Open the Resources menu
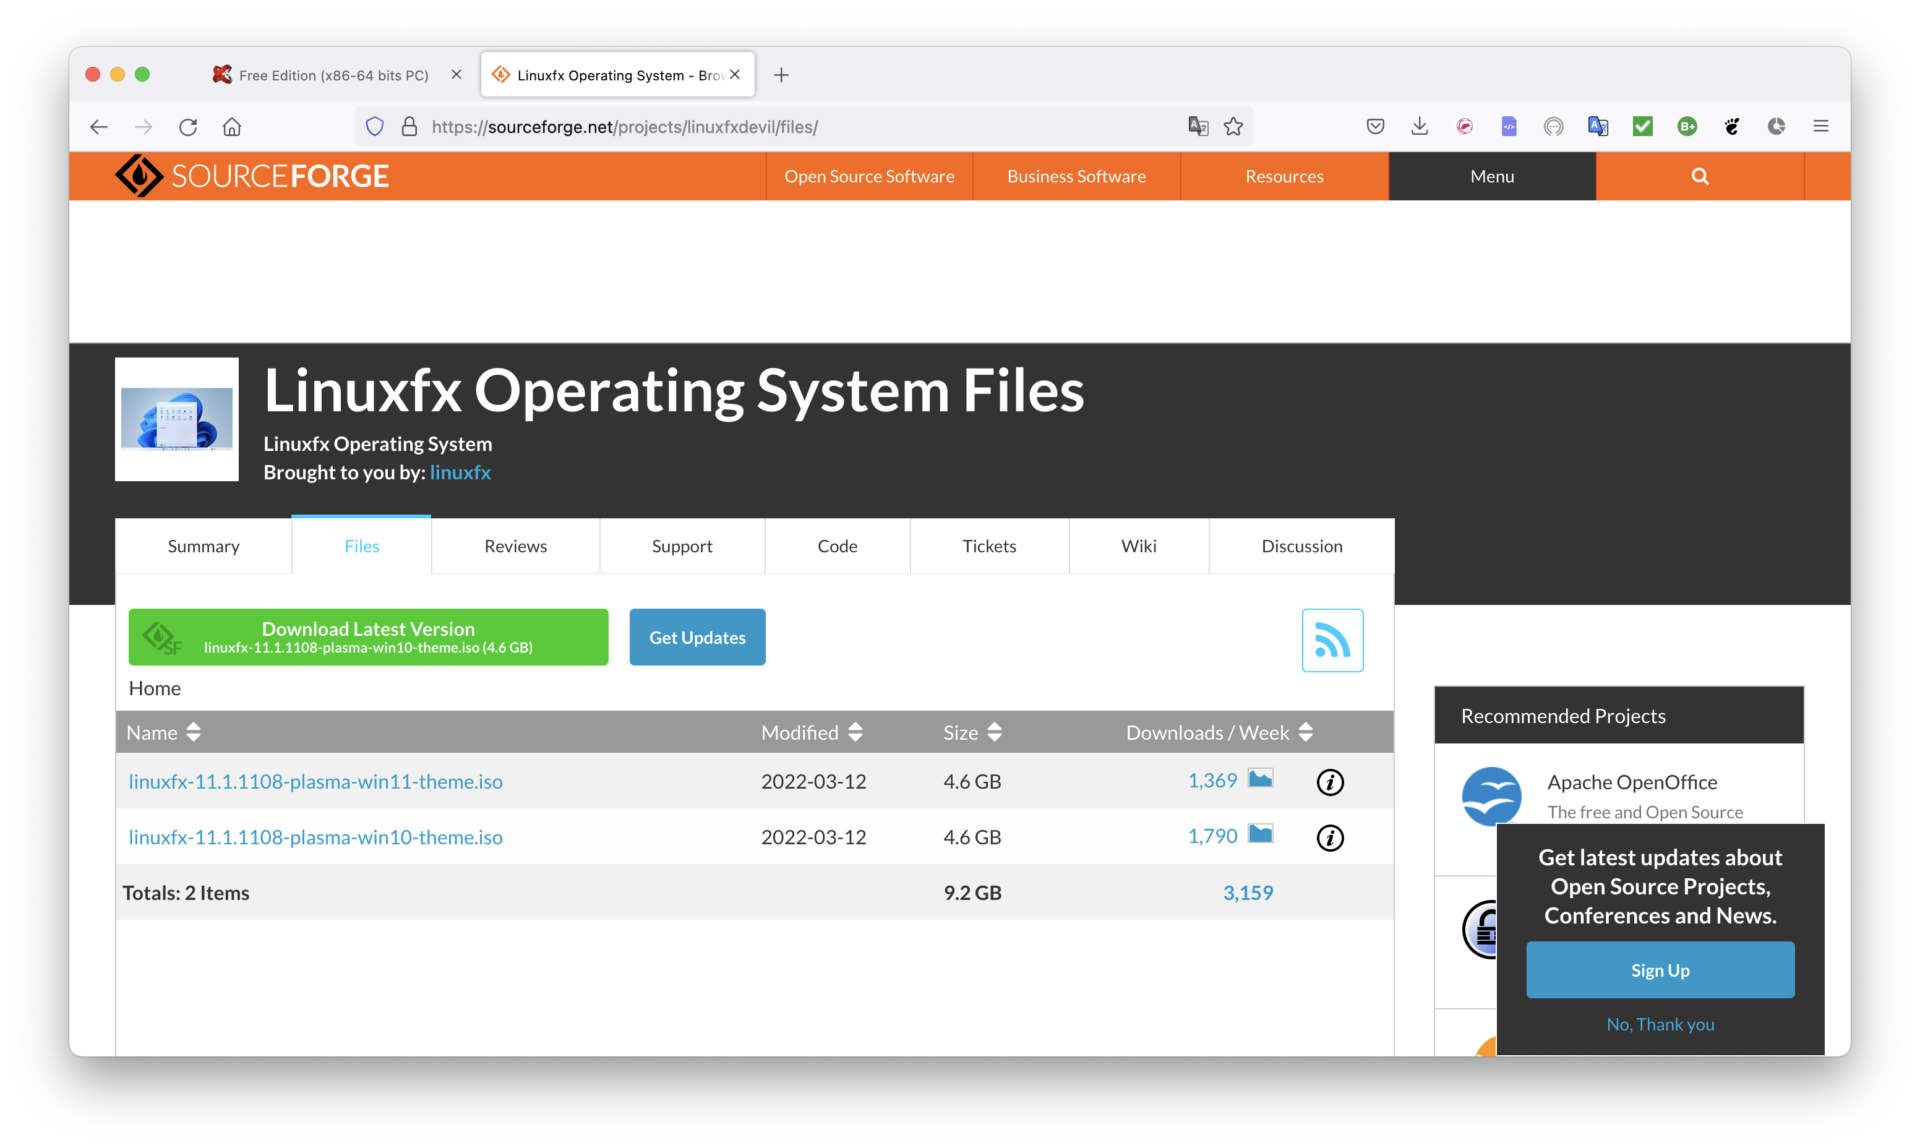 [1284, 176]
